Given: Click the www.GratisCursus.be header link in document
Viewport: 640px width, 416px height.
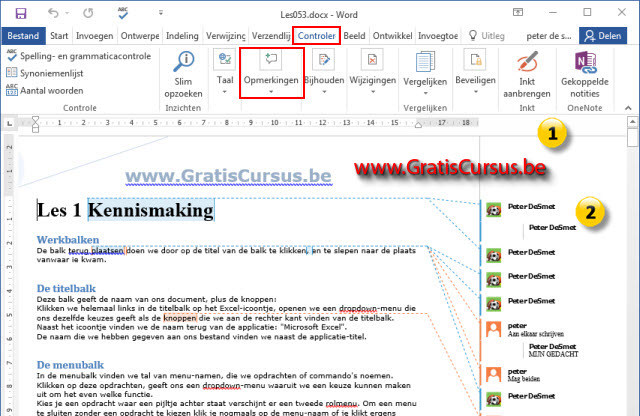Looking at the screenshot, I should pos(229,176).
